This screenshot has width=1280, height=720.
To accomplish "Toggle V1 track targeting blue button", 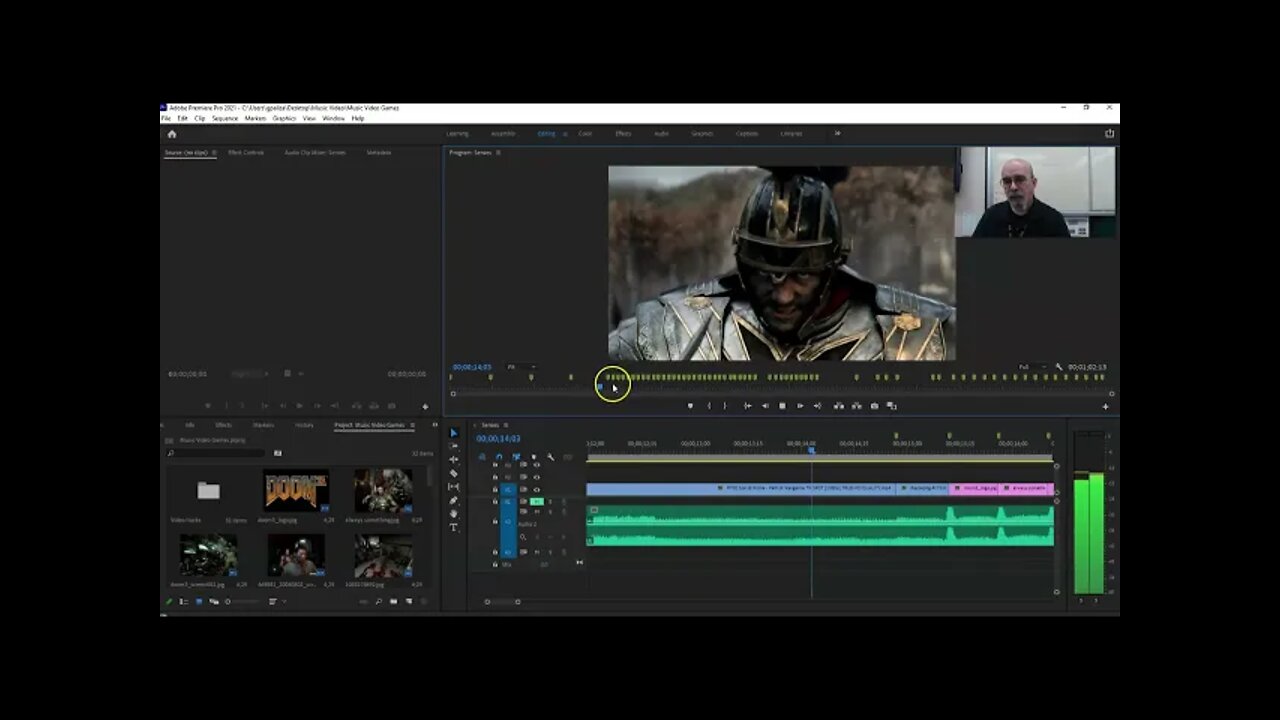I will (508, 490).
